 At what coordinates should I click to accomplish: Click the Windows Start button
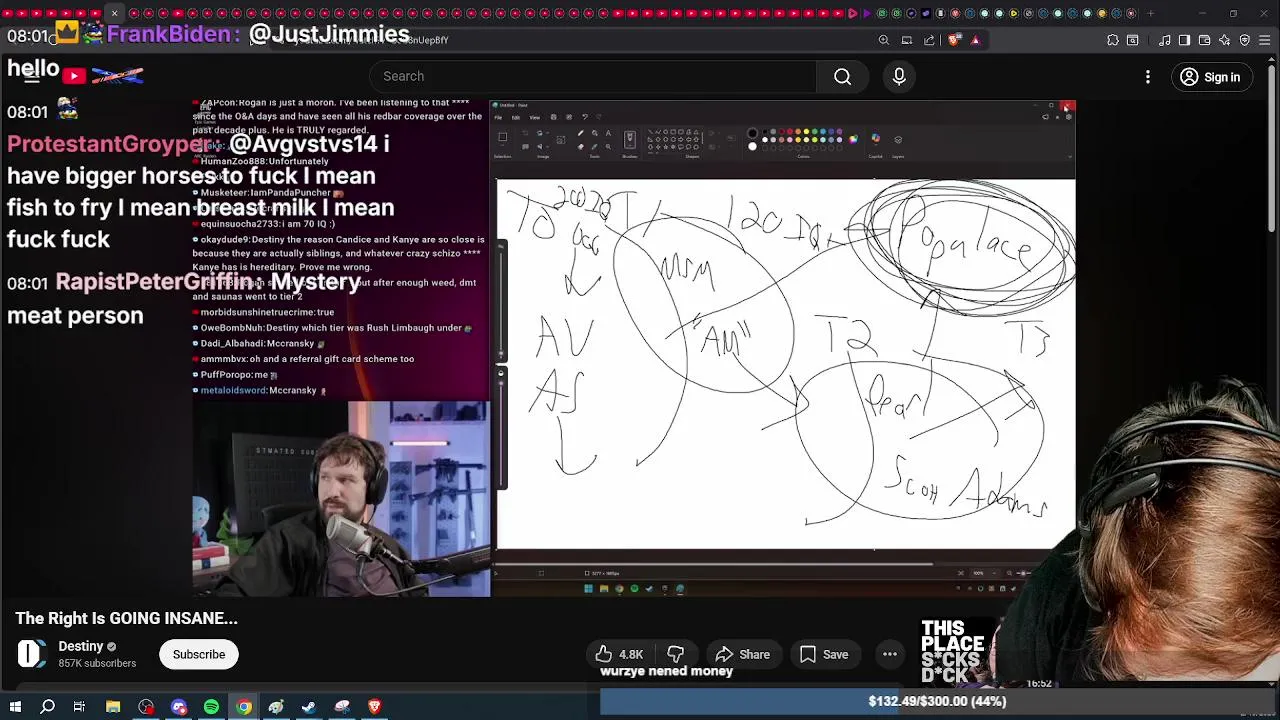15,707
